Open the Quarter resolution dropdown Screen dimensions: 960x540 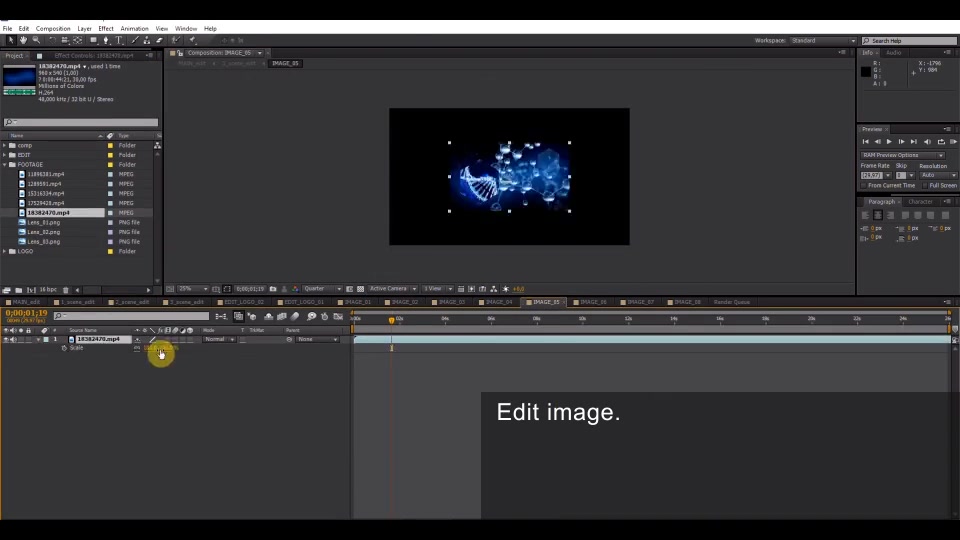322,289
